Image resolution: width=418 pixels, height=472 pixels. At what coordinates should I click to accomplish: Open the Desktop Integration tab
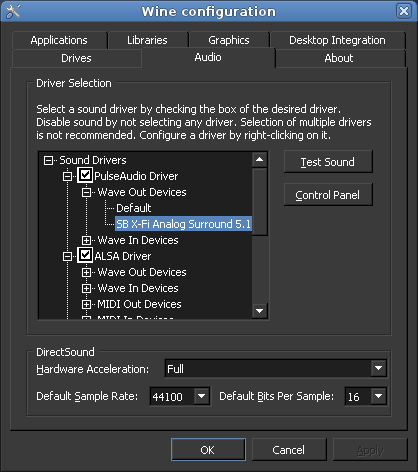(x=337, y=40)
